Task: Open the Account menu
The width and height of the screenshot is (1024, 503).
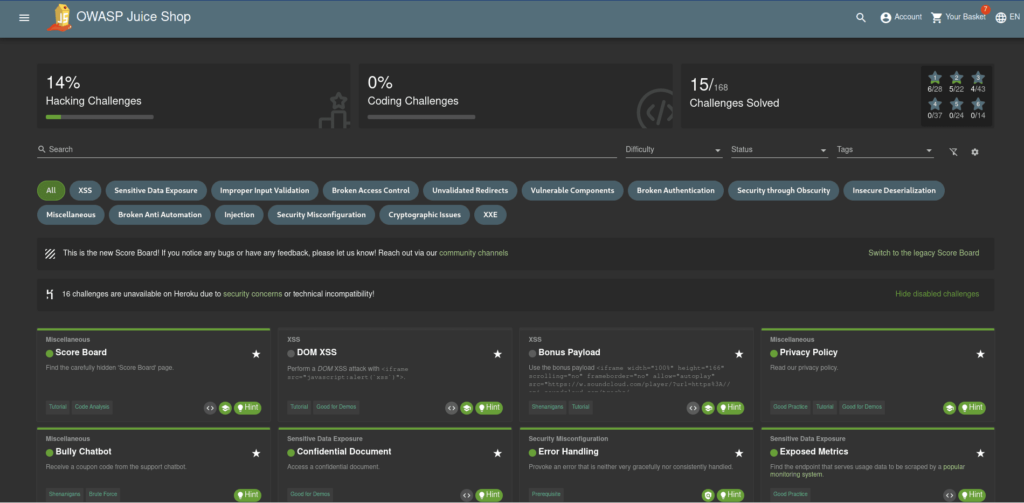Action: pos(900,17)
